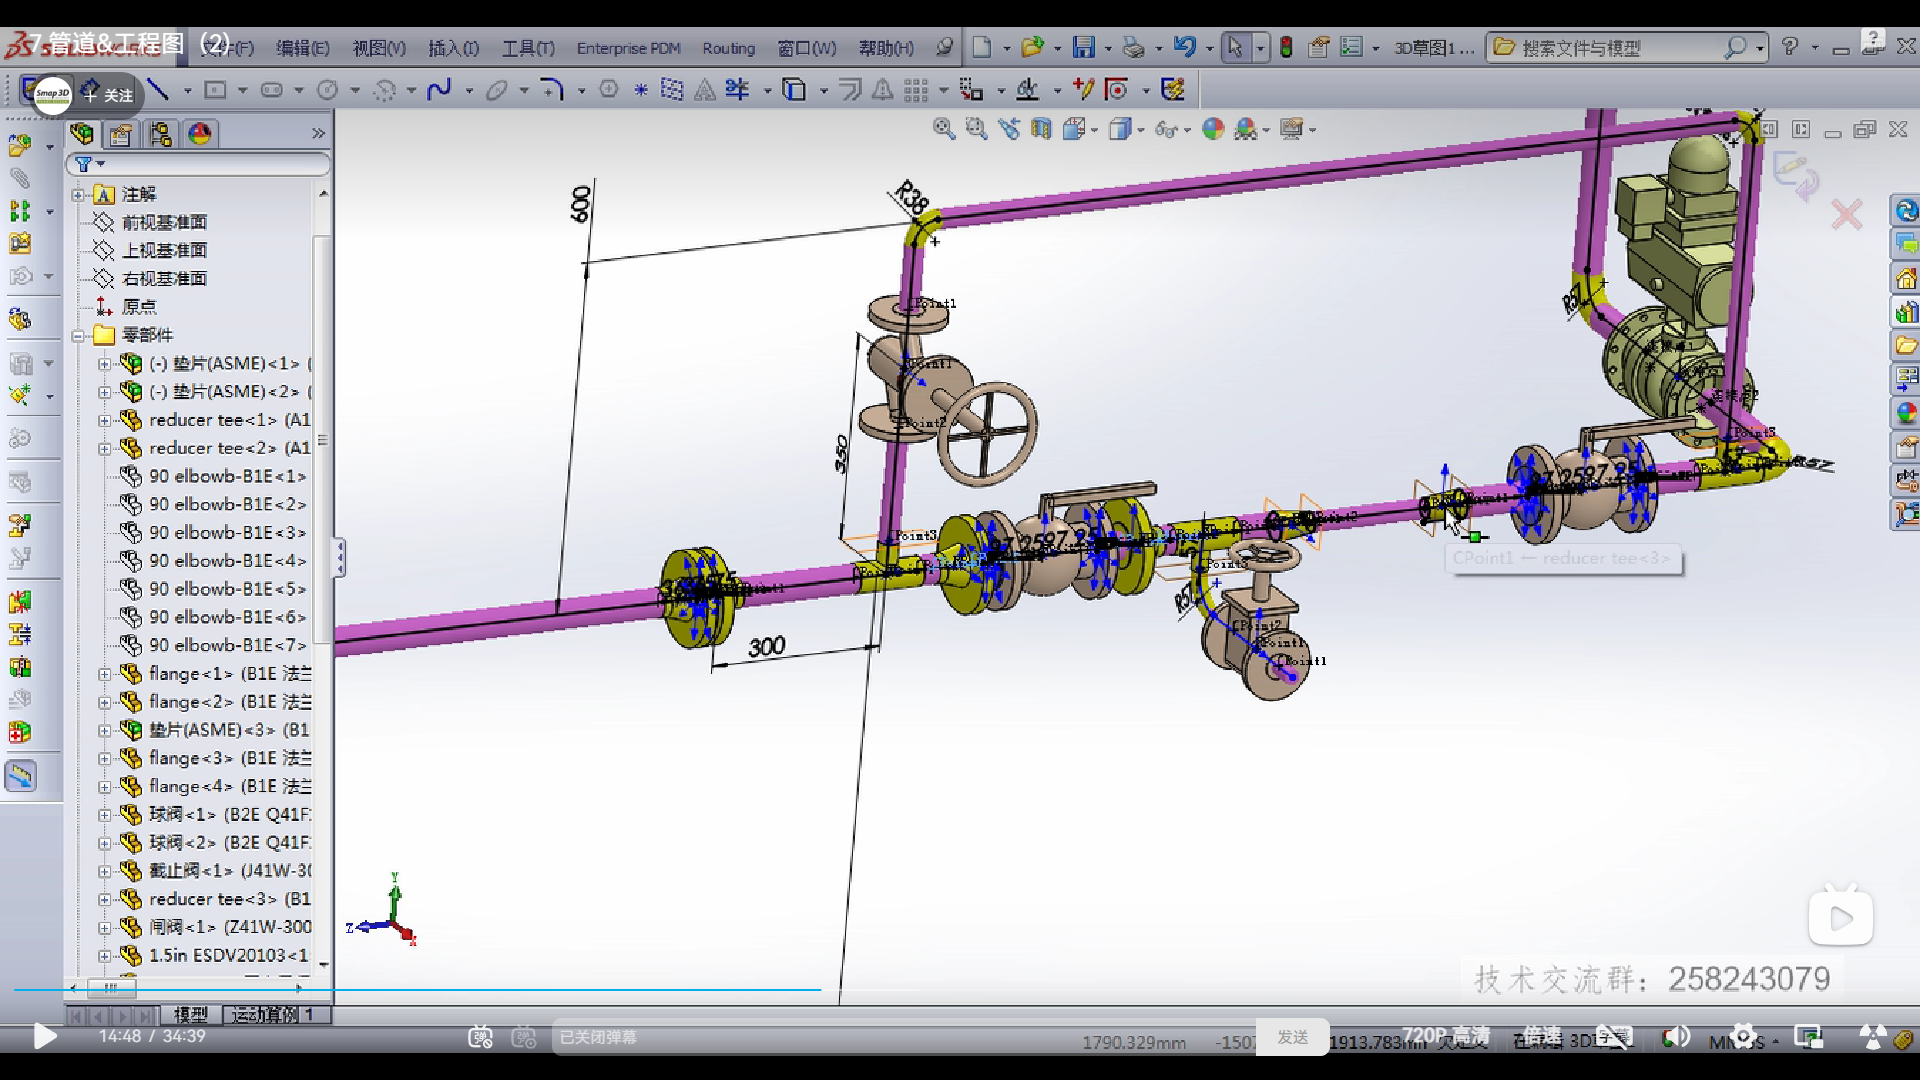Open the Line tool dropdown arrow

(187, 91)
